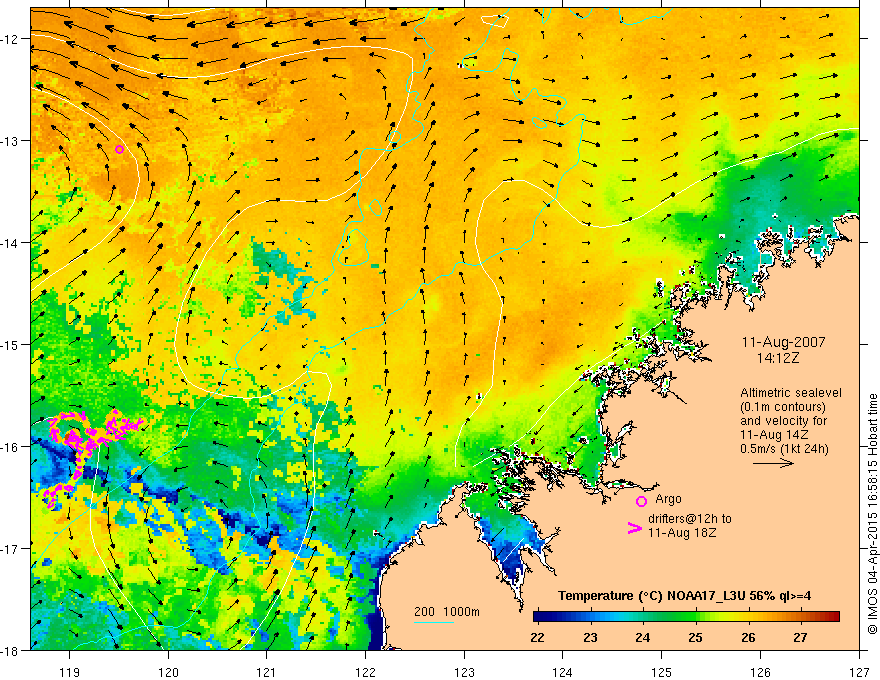Click the longitude axis label '124'
The height and width of the screenshot is (680, 880).
pos(563,672)
